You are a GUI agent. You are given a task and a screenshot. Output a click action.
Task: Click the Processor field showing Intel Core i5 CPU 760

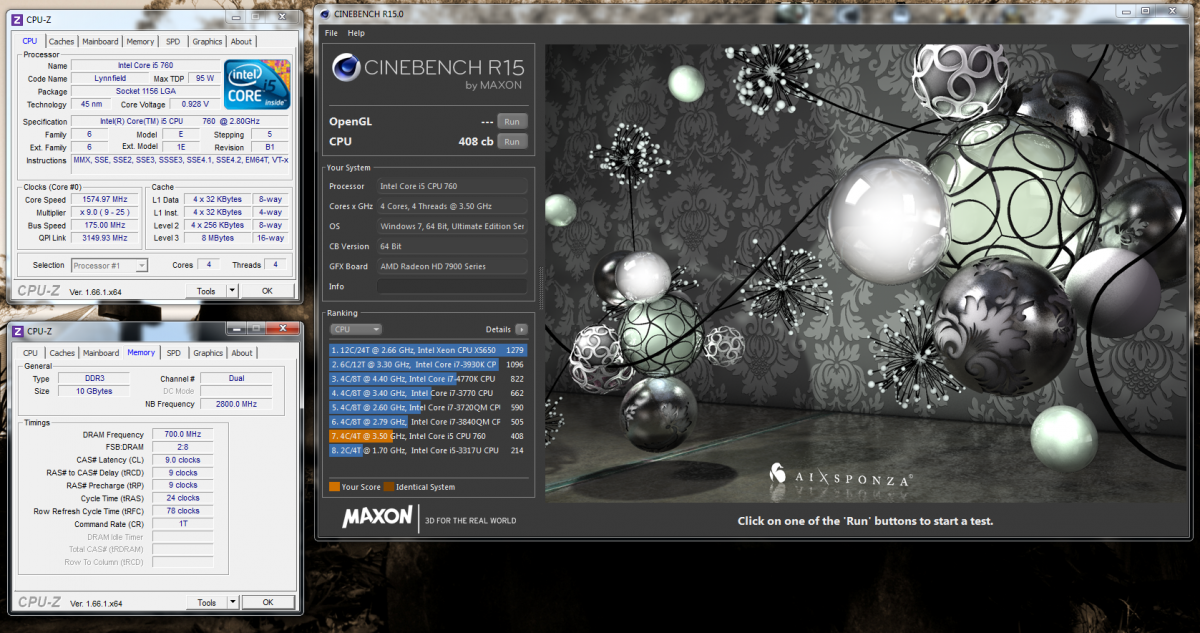(x=452, y=186)
